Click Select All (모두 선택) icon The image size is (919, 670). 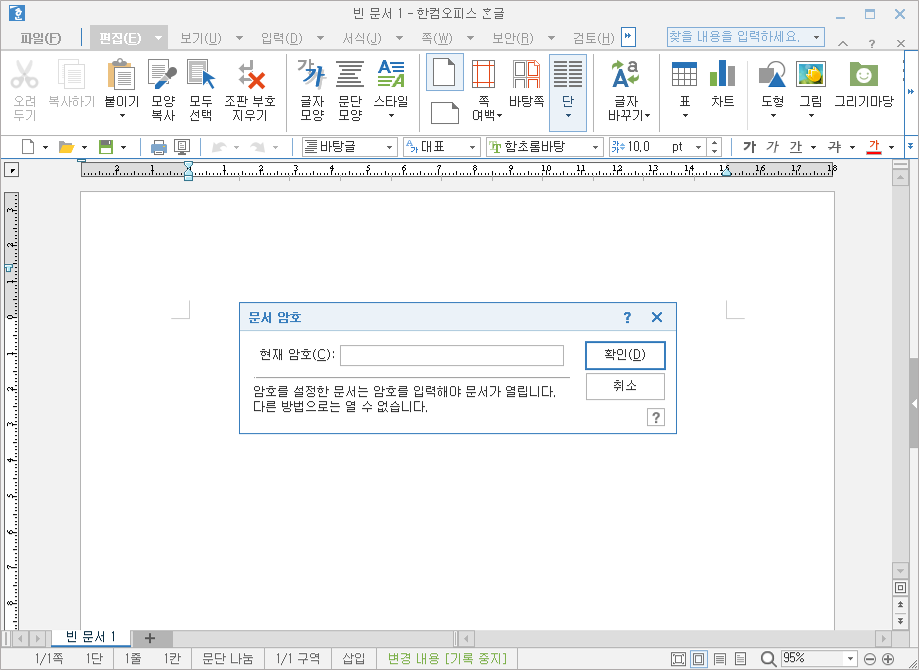point(200,75)
